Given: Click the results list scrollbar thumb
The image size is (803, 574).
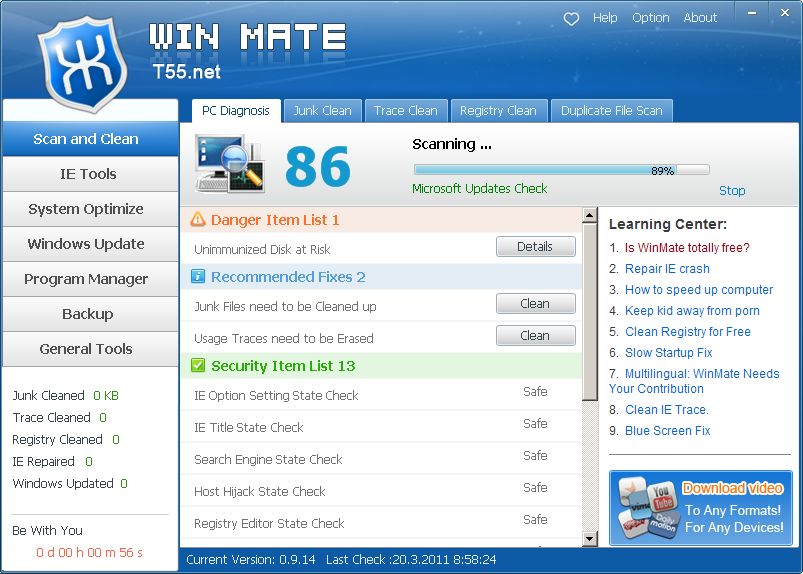Looking at the screenshot, I should point(589,312).
